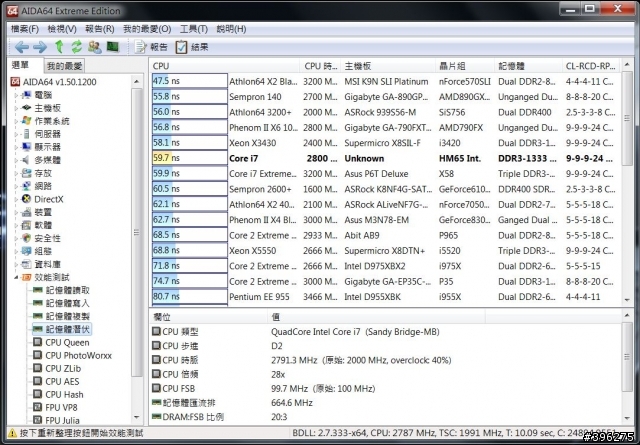Expand the 網路 tree node

[x=17, y=186]
